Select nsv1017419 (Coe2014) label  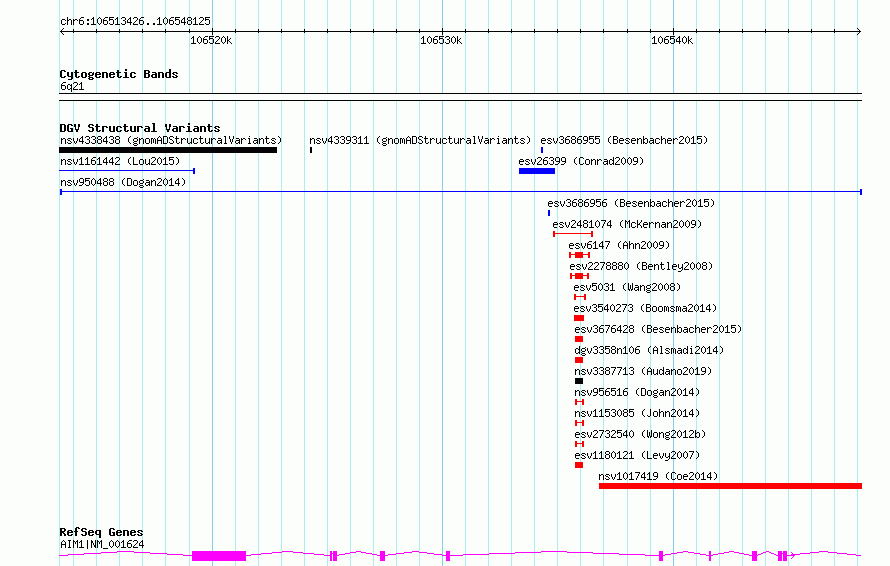pyautogui.click(x=658, y=476)
